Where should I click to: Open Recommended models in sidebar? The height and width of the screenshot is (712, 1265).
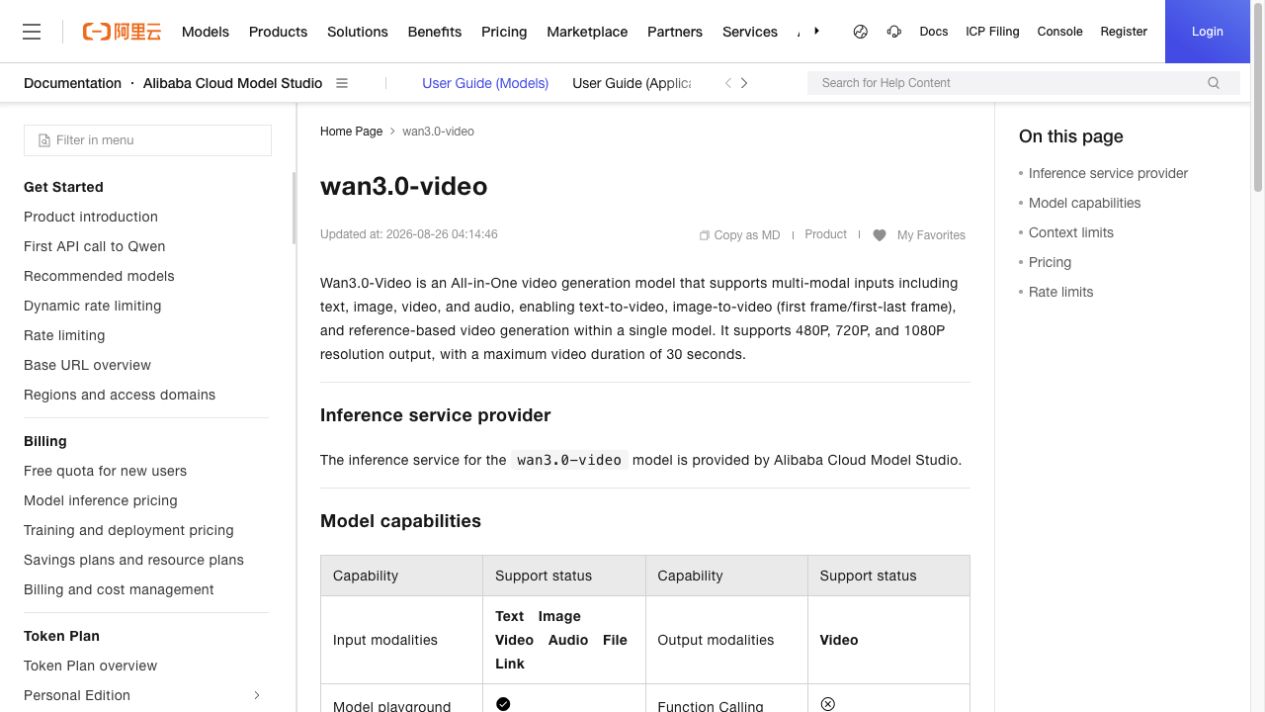click(99, 276)
